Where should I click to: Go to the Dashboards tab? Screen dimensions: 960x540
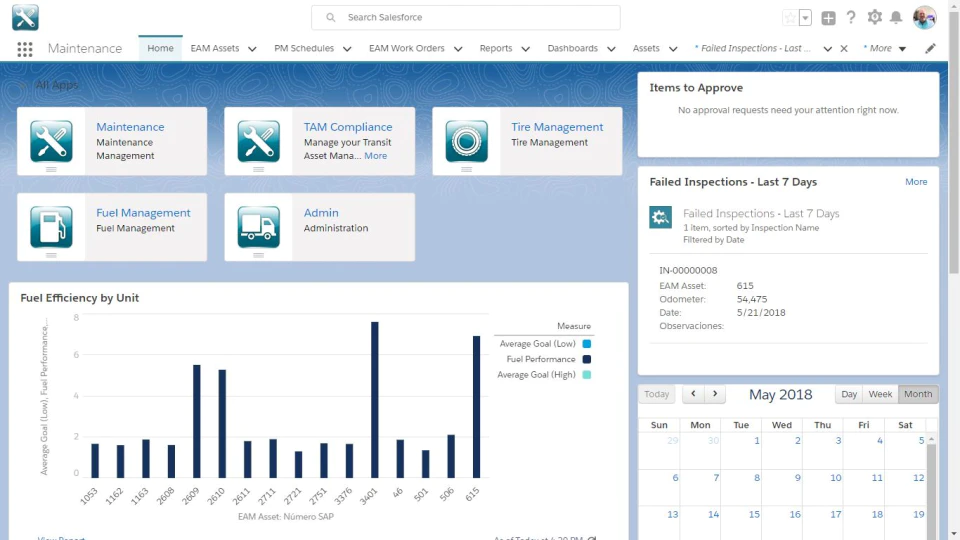coord(572,48)
